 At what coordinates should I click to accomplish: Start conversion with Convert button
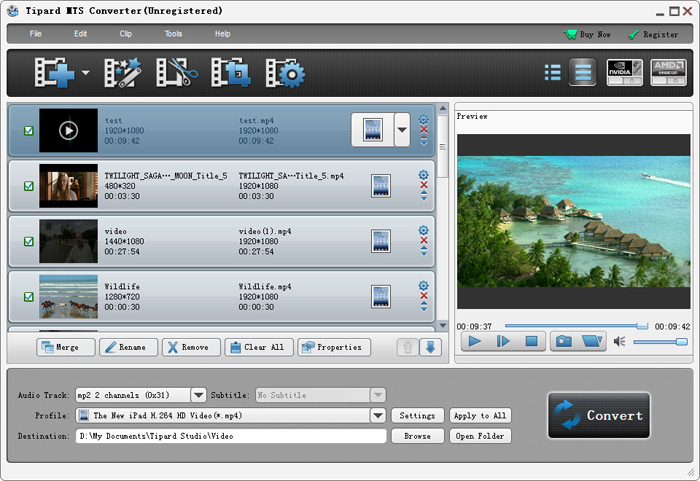point(599,415)
